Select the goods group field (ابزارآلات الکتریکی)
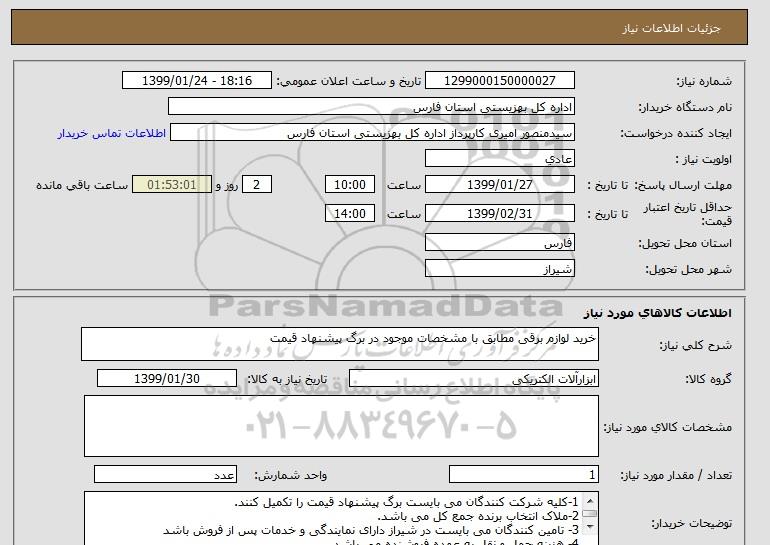Screen dimensions: 770x545 click(x=473, y=379)
